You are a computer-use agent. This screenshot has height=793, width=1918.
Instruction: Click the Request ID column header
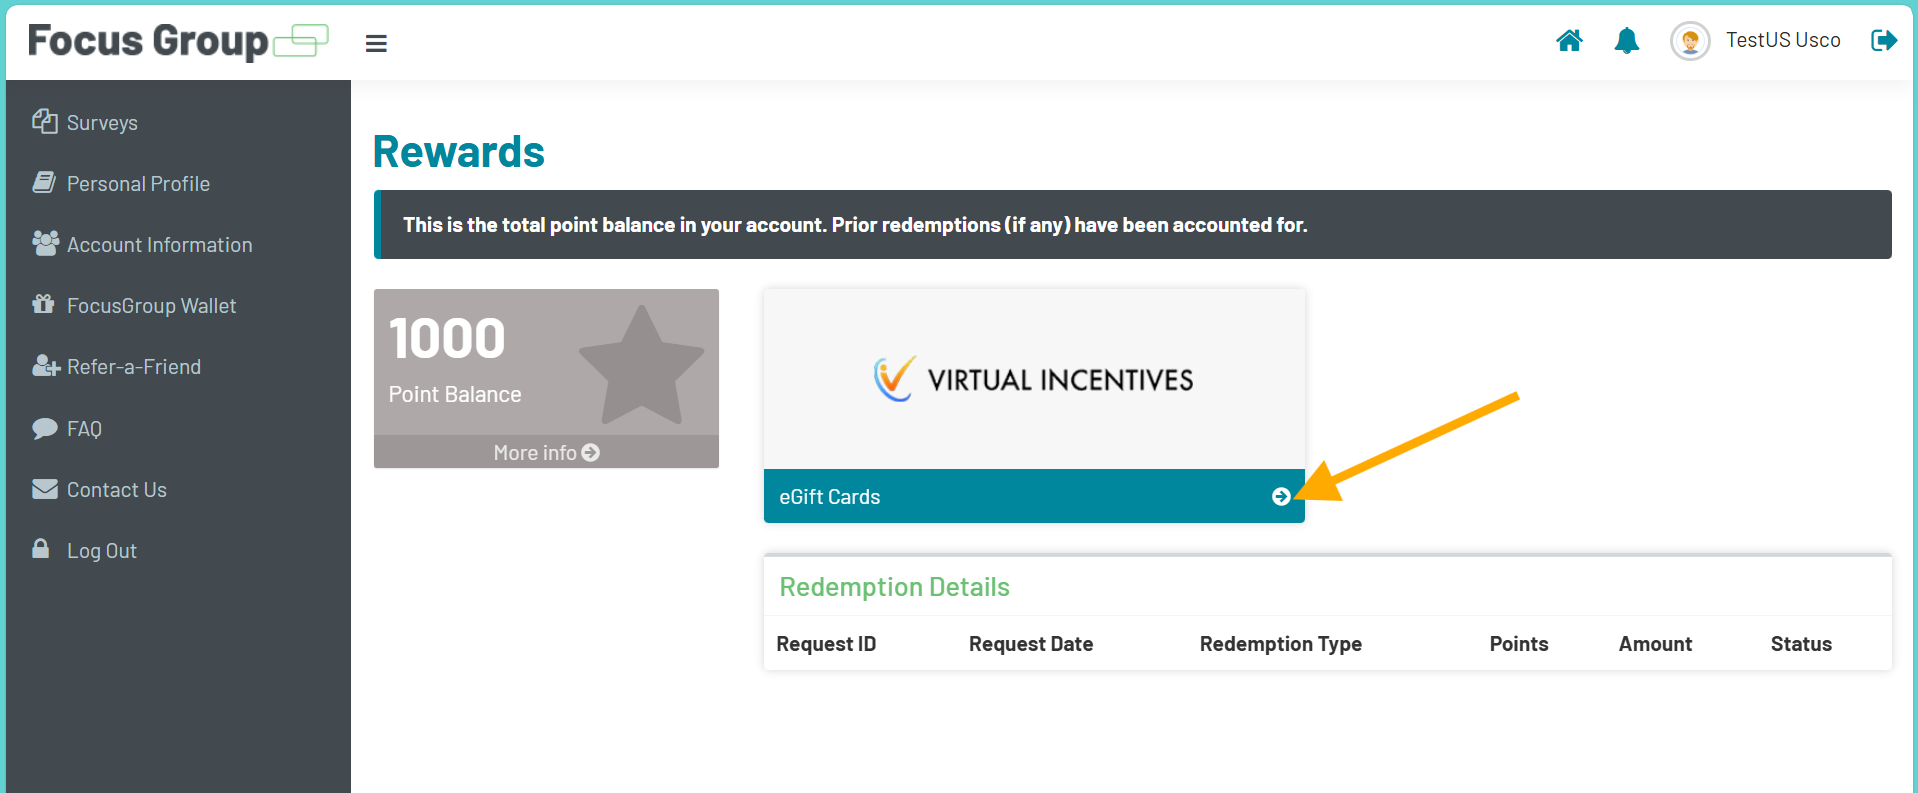(x=826, y=644)
